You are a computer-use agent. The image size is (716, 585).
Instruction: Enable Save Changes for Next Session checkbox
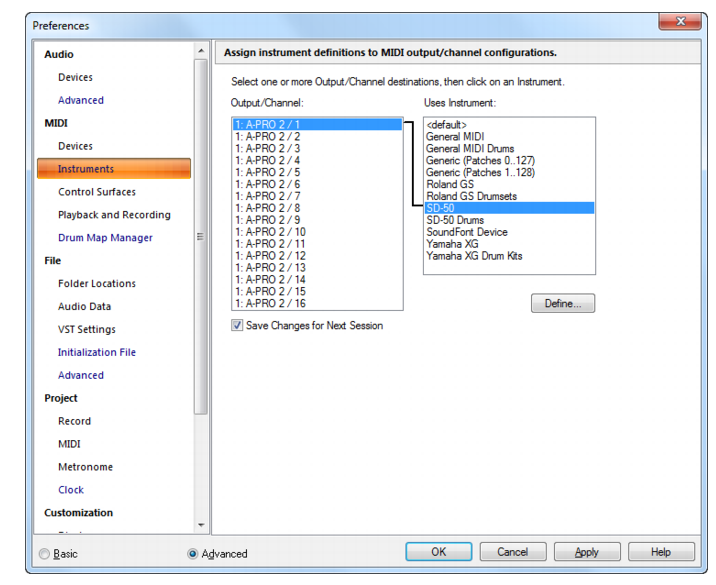click(x=237, y=325)
